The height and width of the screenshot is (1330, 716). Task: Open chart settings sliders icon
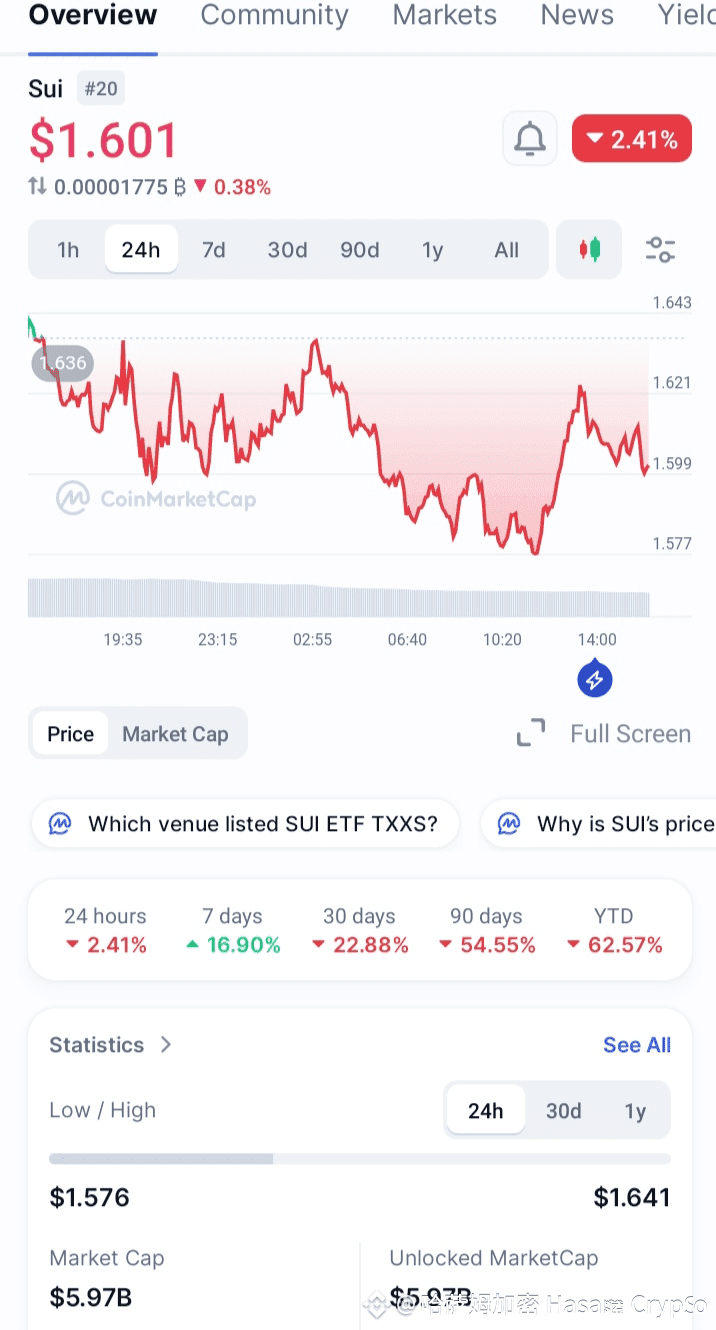pyautogui.click(x=660, y=249)
